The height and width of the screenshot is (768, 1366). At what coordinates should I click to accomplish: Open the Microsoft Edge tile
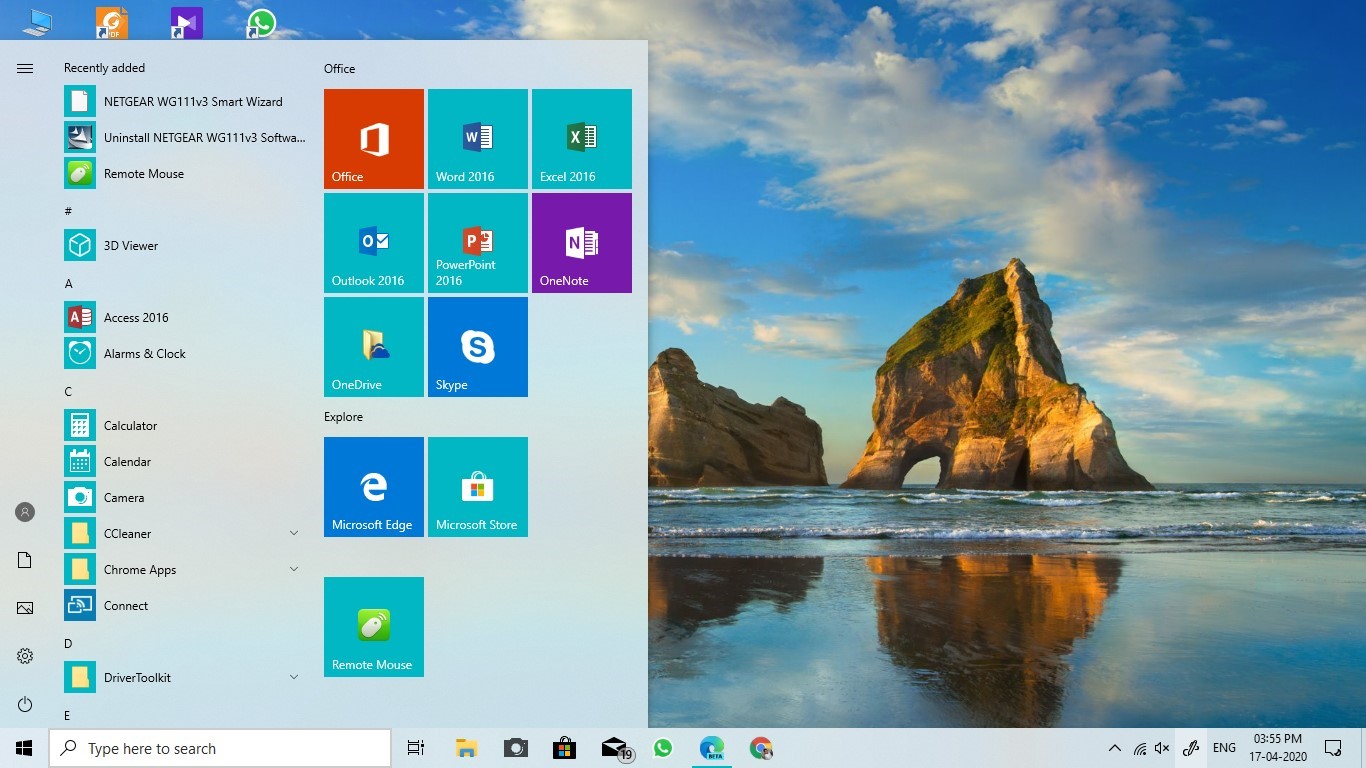point(374,487)
